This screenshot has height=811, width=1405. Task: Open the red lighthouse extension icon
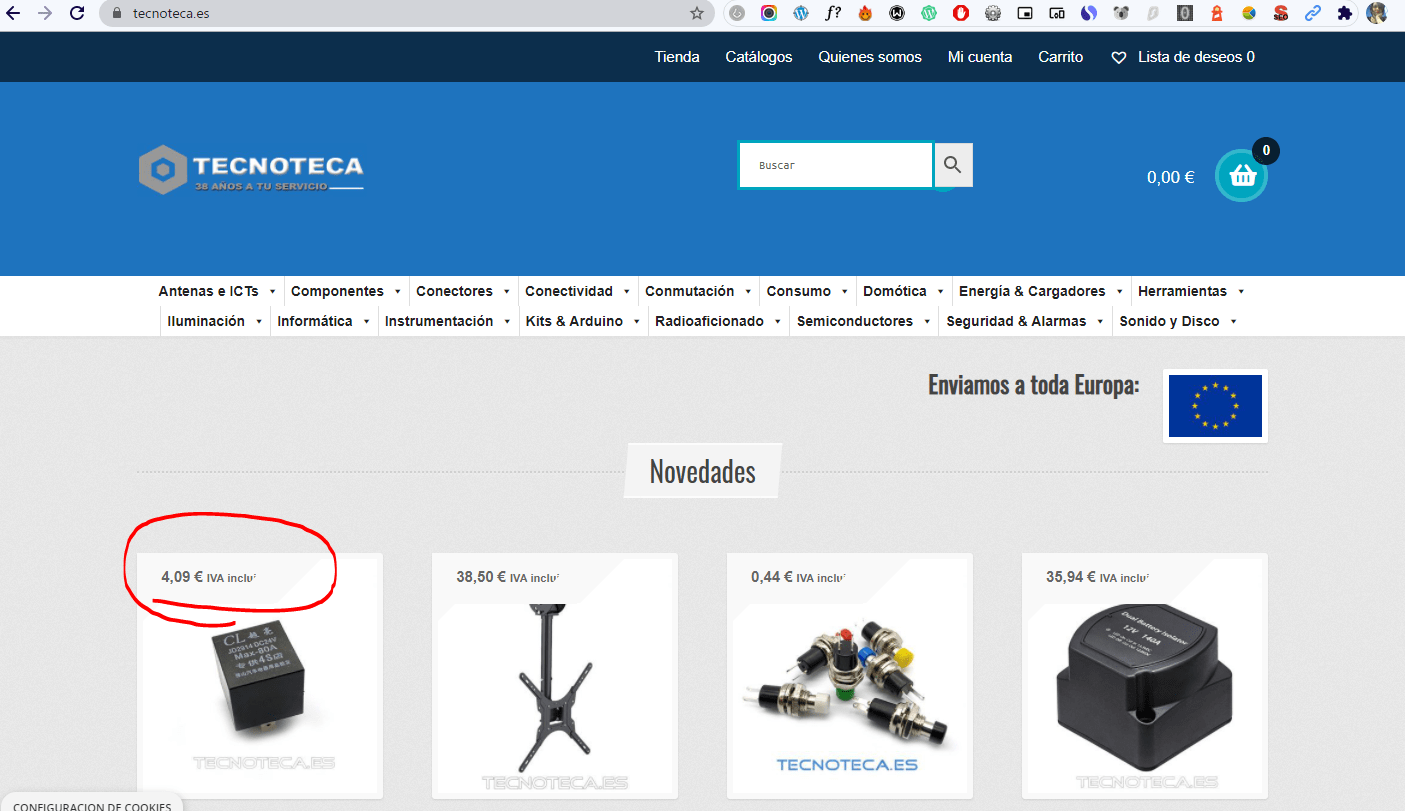[x=1217, y=13]
